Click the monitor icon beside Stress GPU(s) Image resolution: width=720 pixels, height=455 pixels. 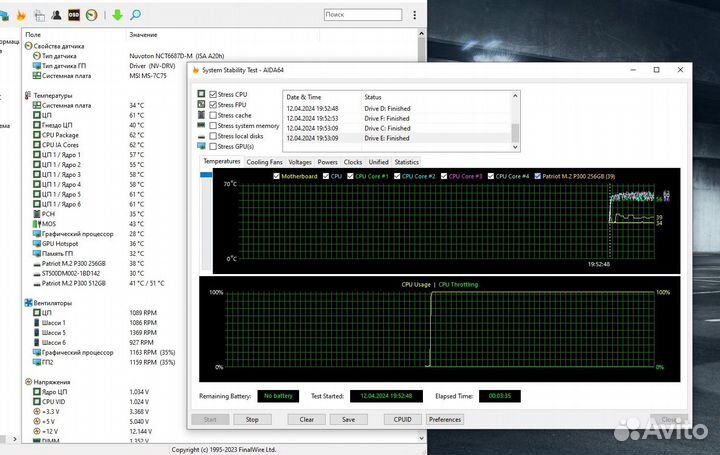point(201,146)
